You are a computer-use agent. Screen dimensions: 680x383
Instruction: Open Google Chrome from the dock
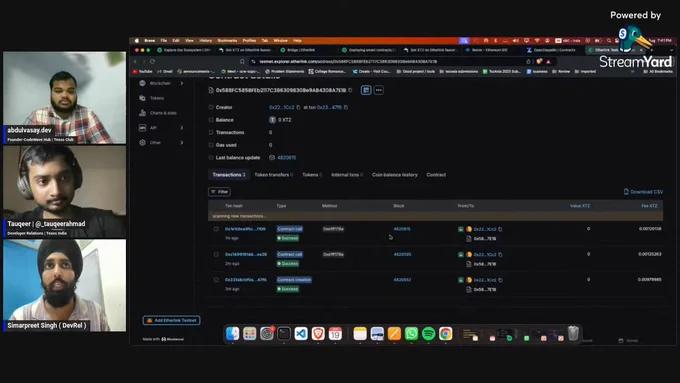445,334
